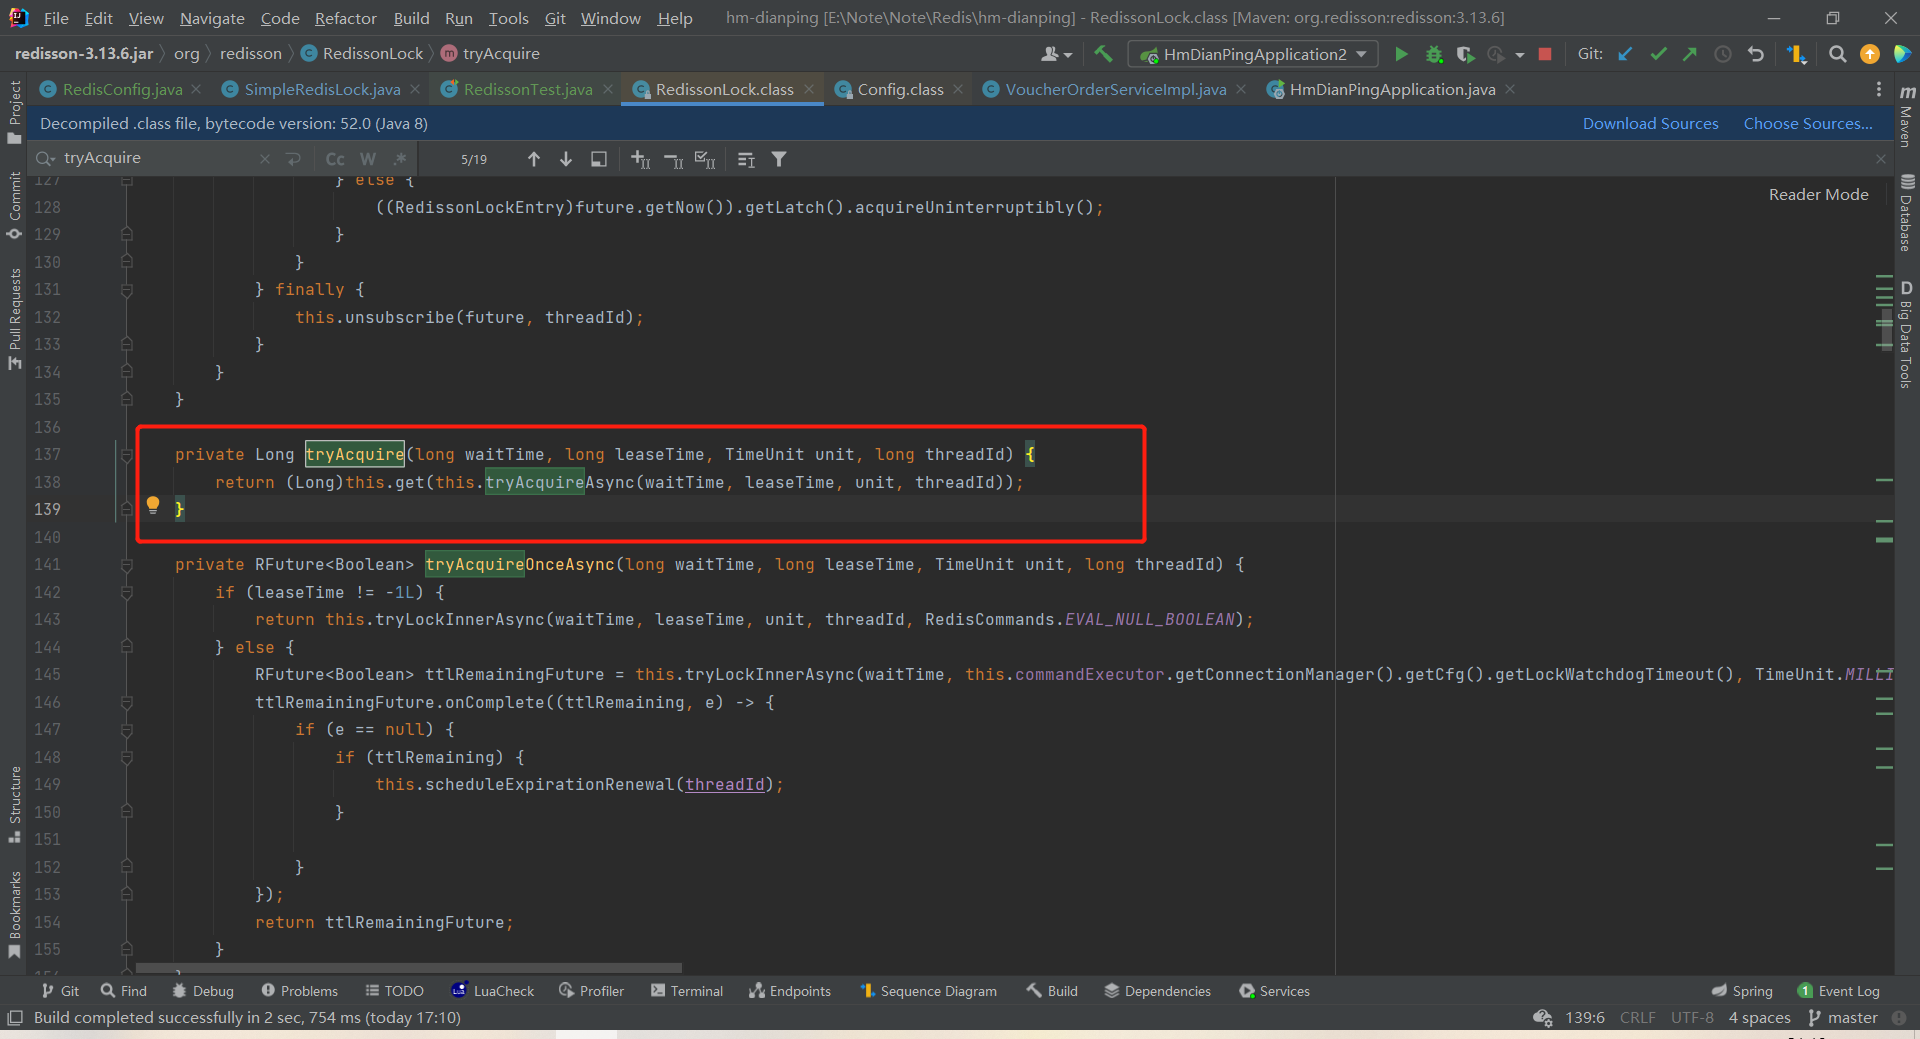
Task: Switch to the SimpleRedisLock.java tab
Action: 322,90
